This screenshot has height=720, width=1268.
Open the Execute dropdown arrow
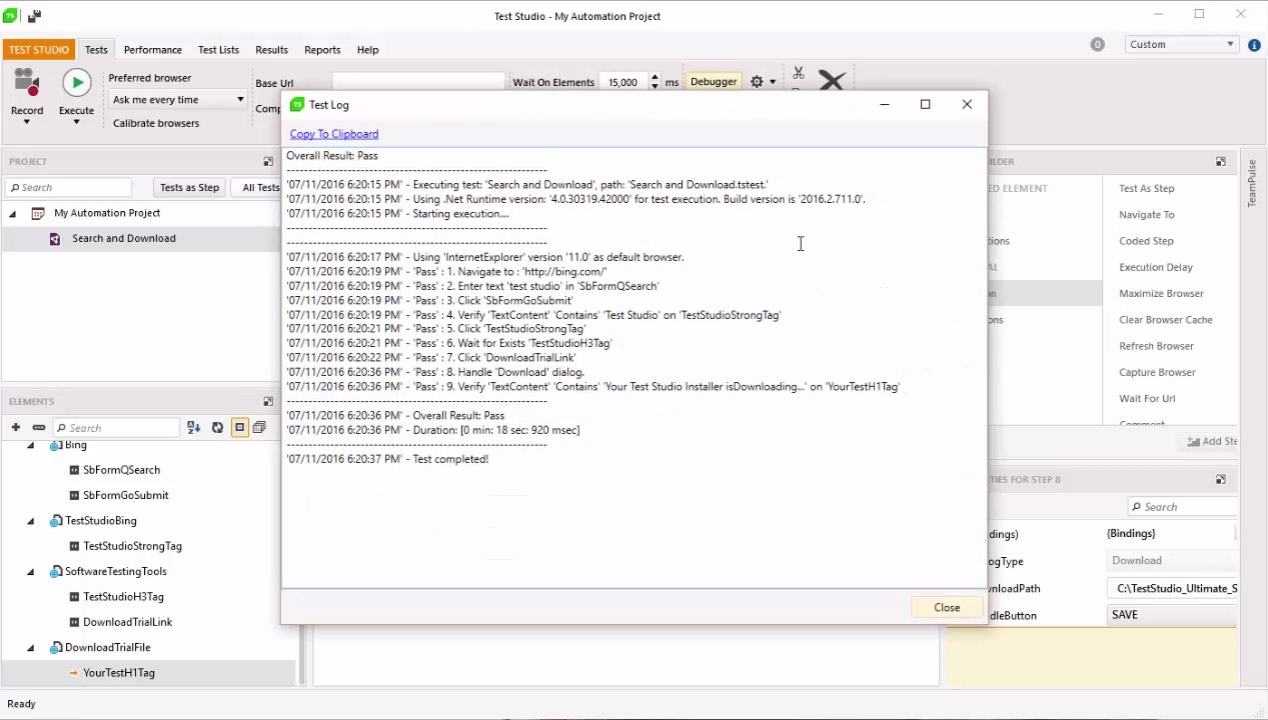76,122
